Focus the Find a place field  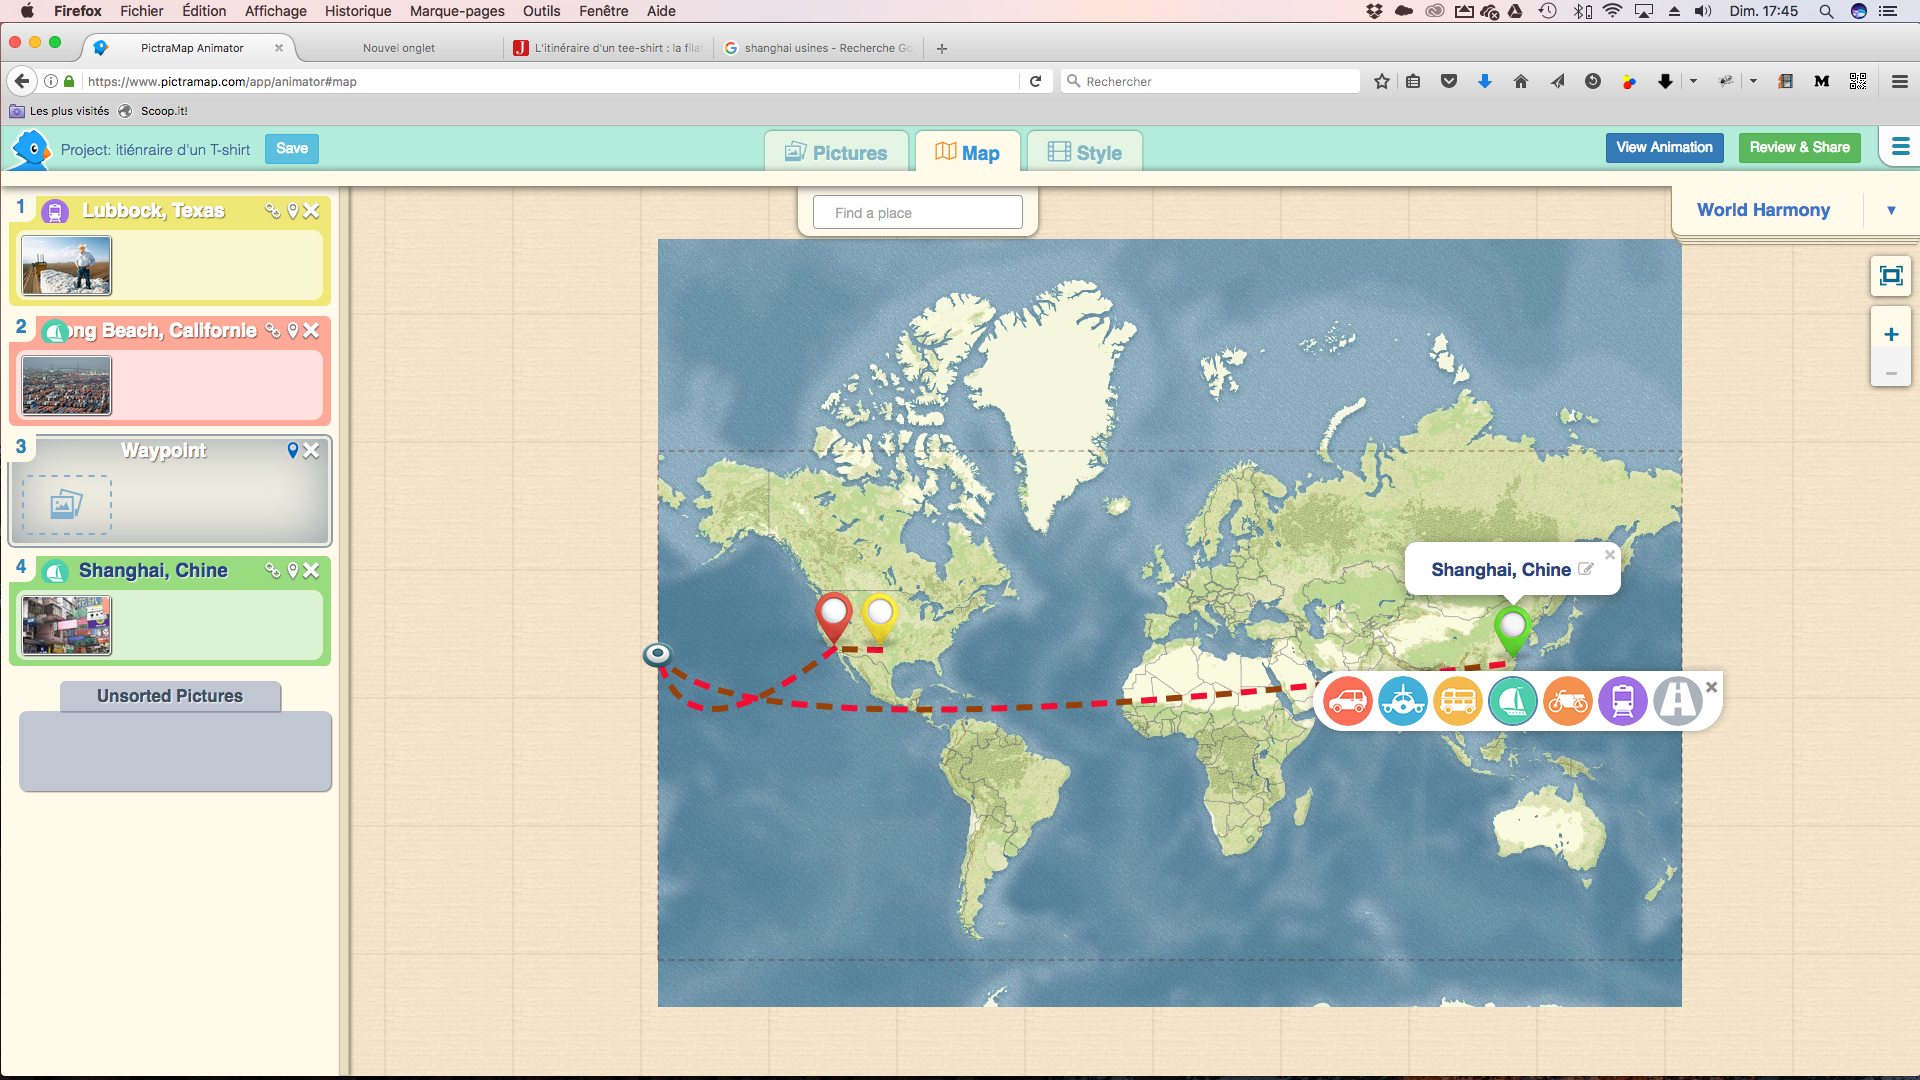click(917, 213)
